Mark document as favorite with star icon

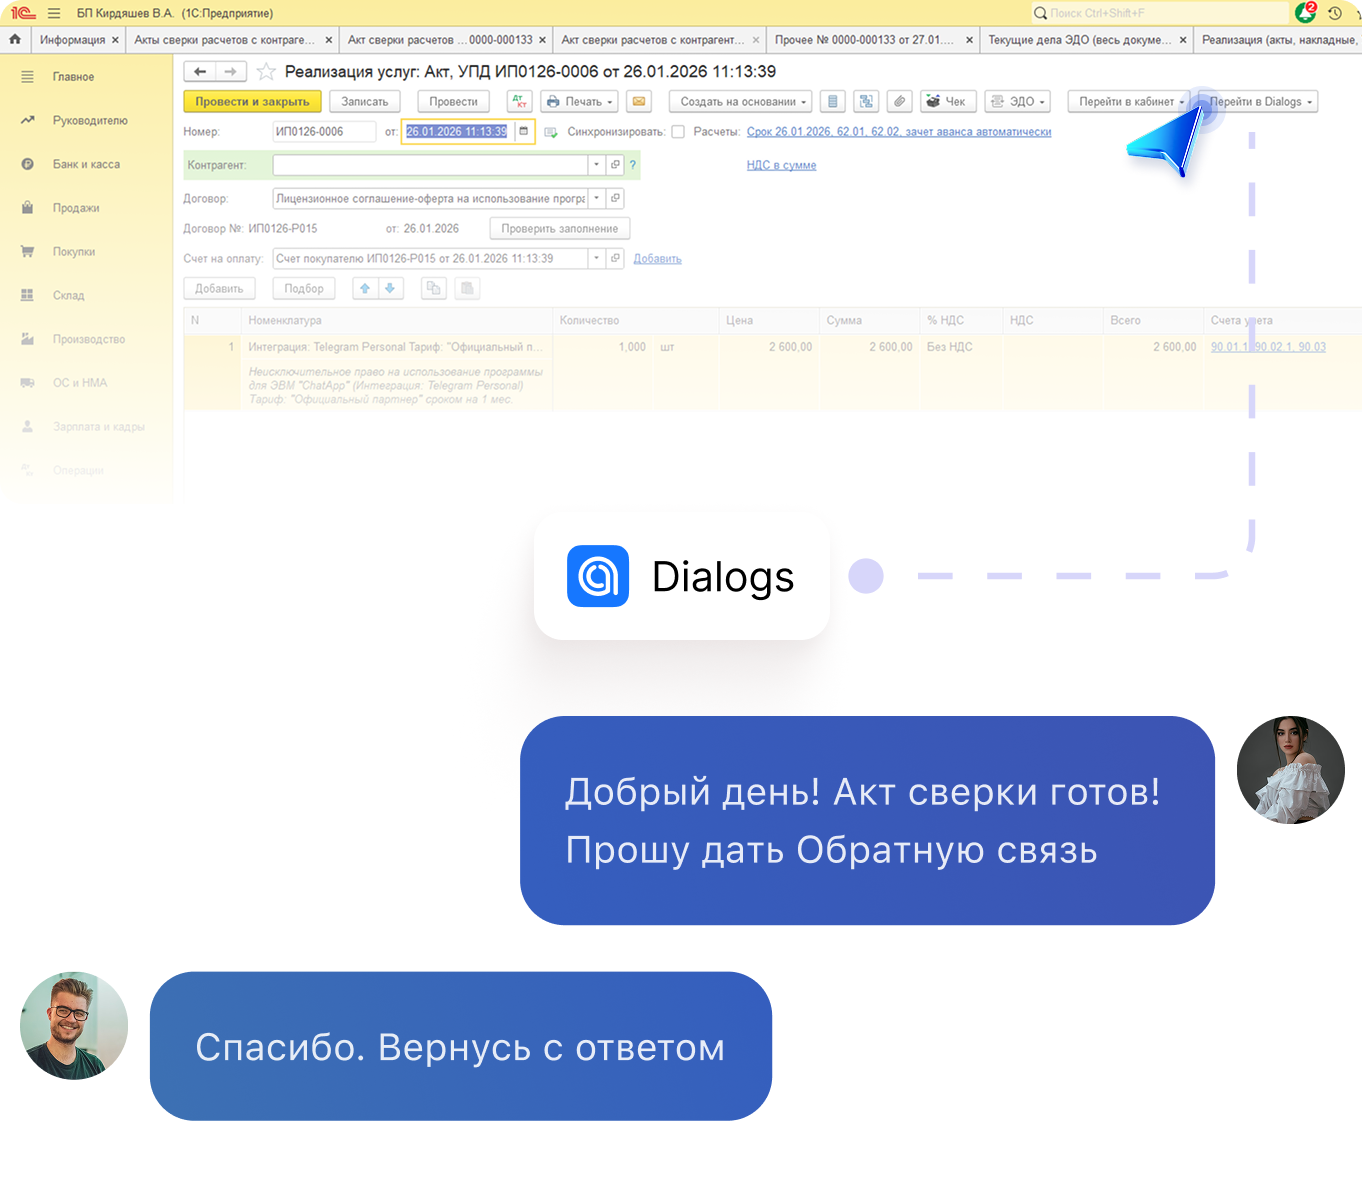click(266, 72)
